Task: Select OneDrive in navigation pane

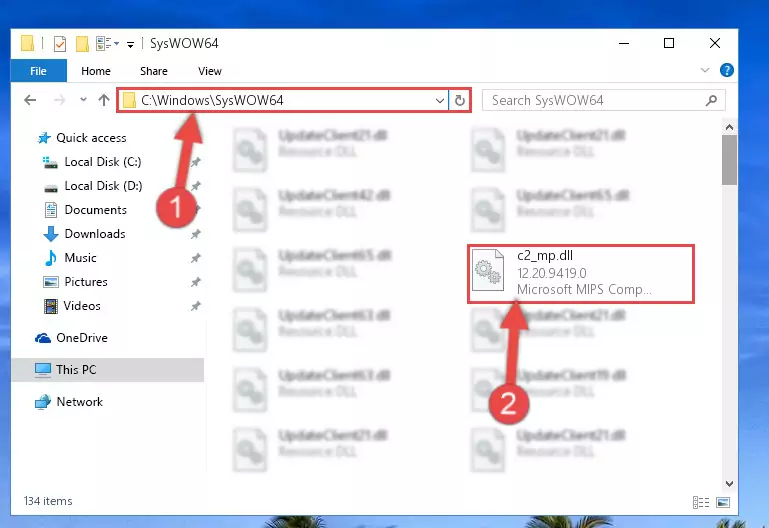Action: [81, 338]
